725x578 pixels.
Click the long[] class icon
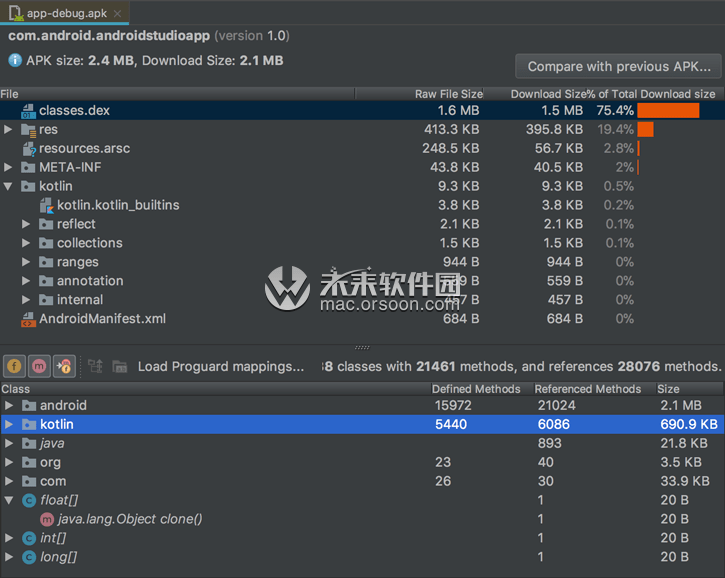click(29, 557)
